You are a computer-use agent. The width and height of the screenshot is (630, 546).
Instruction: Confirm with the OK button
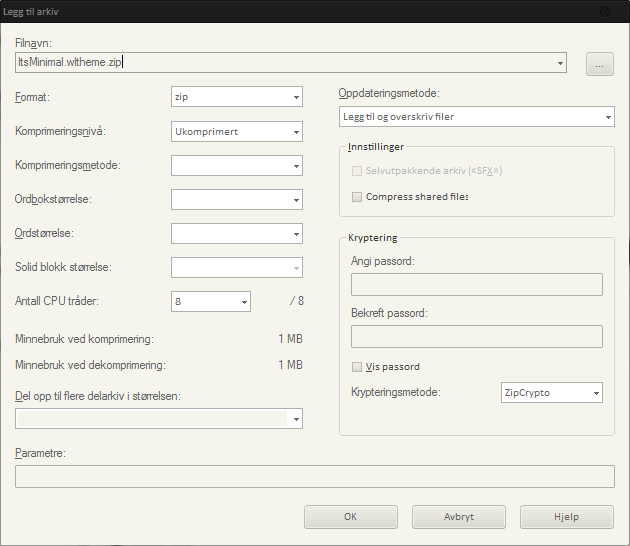351,517
